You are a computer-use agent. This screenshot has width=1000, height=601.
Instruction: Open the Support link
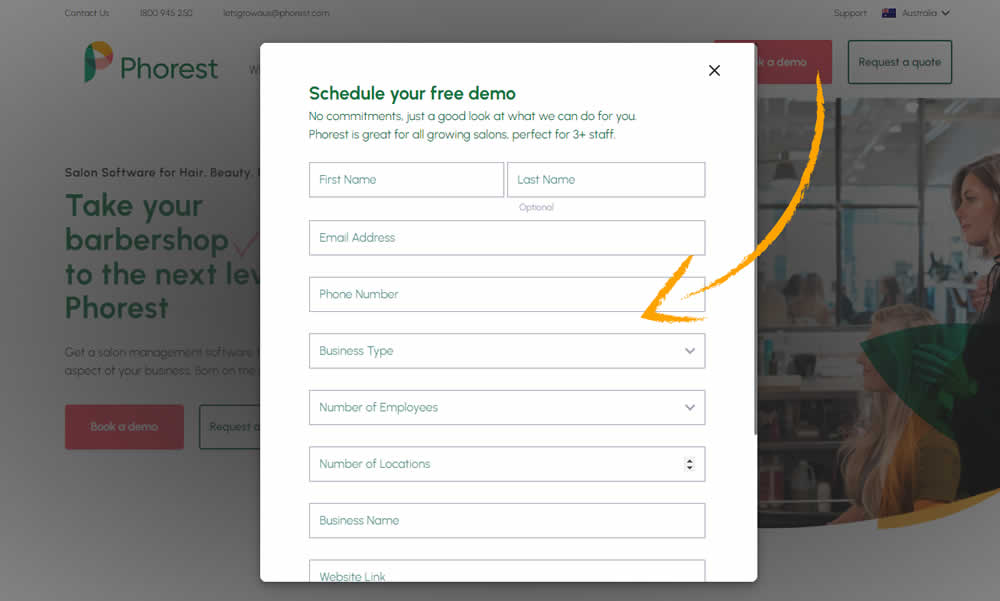click(850, 13)
